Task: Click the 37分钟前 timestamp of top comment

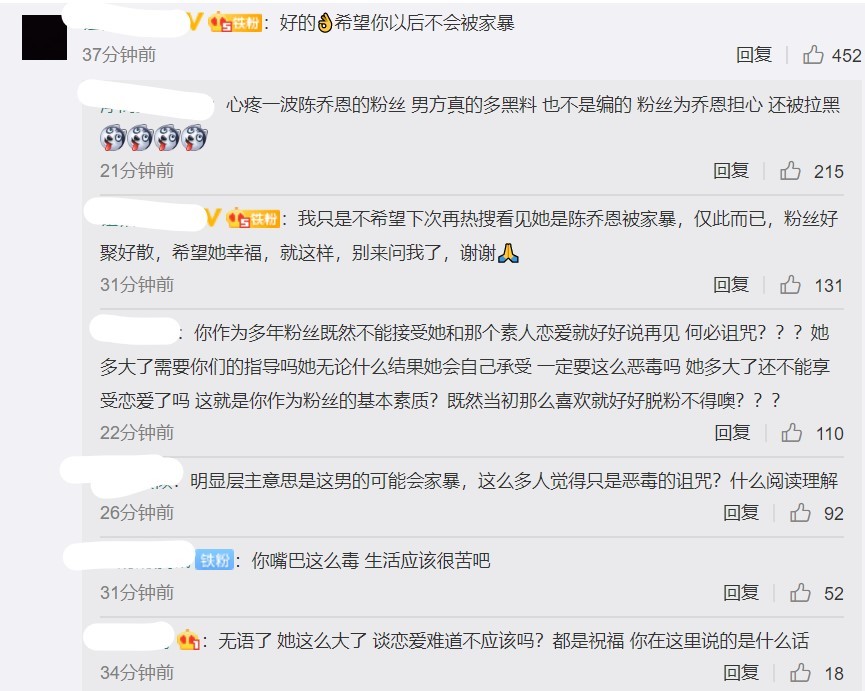Action: coord(119,55)
